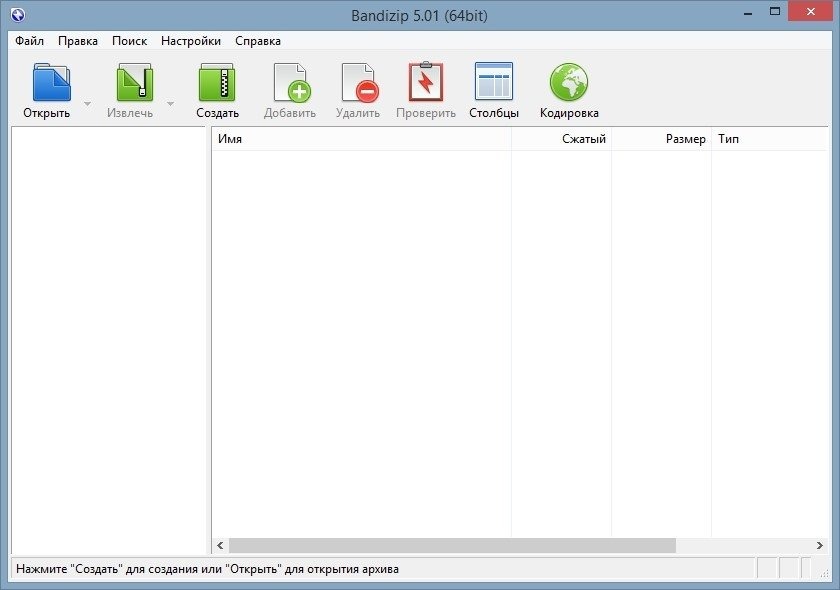
Task: Expand the dropdown arrow next to Извлечь
Action: 170,103
